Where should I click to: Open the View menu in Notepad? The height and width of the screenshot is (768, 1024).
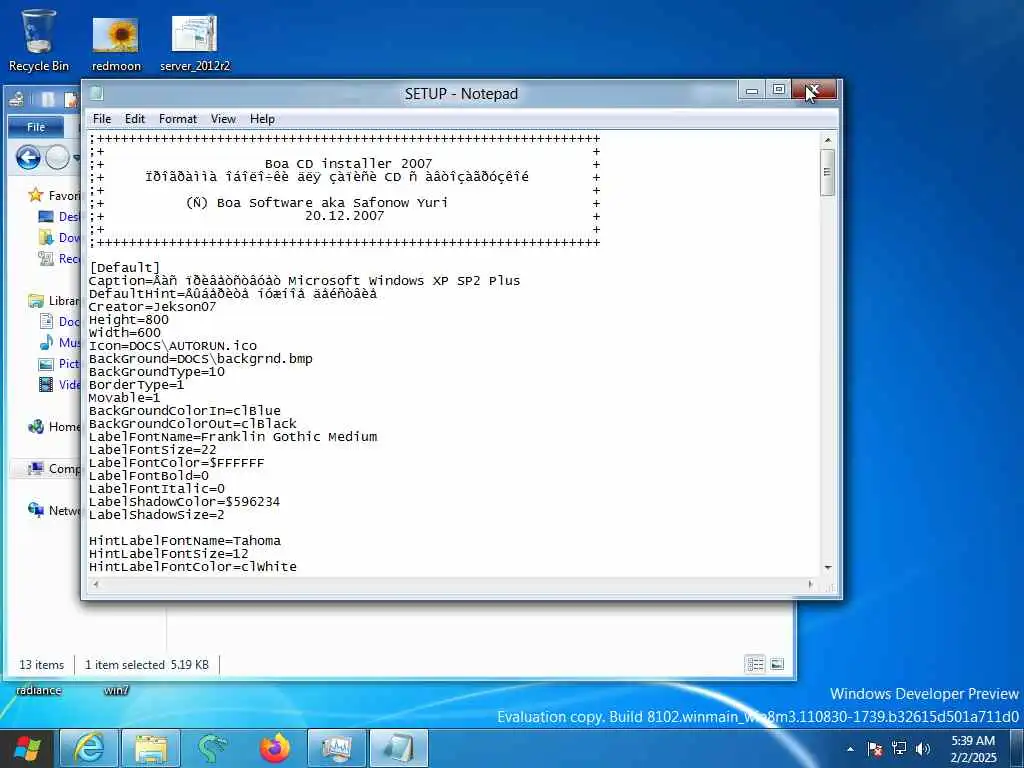click(223, 119)
